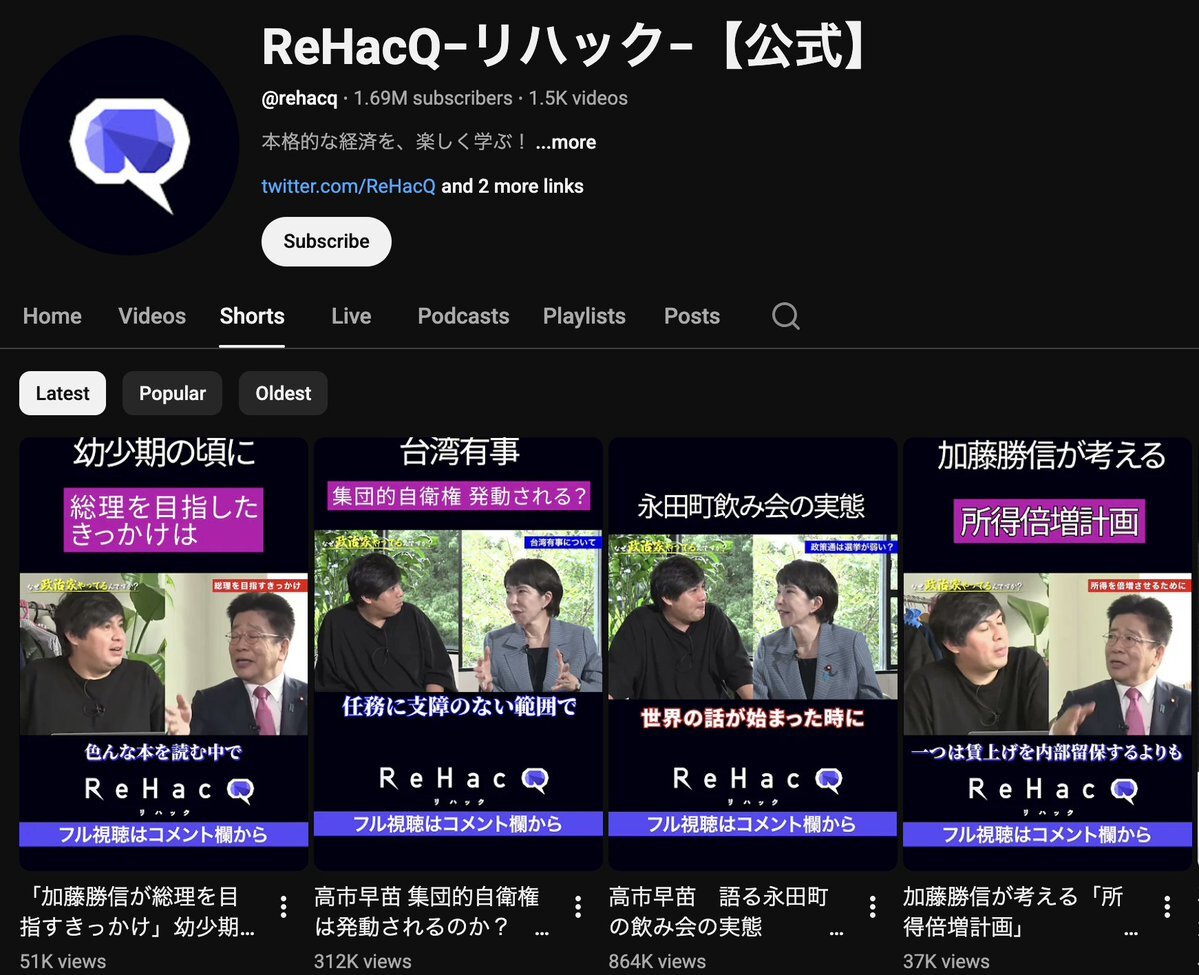Select the Popular filter chip
Viewport: 1199px width, 975px height.
[172, 393]
